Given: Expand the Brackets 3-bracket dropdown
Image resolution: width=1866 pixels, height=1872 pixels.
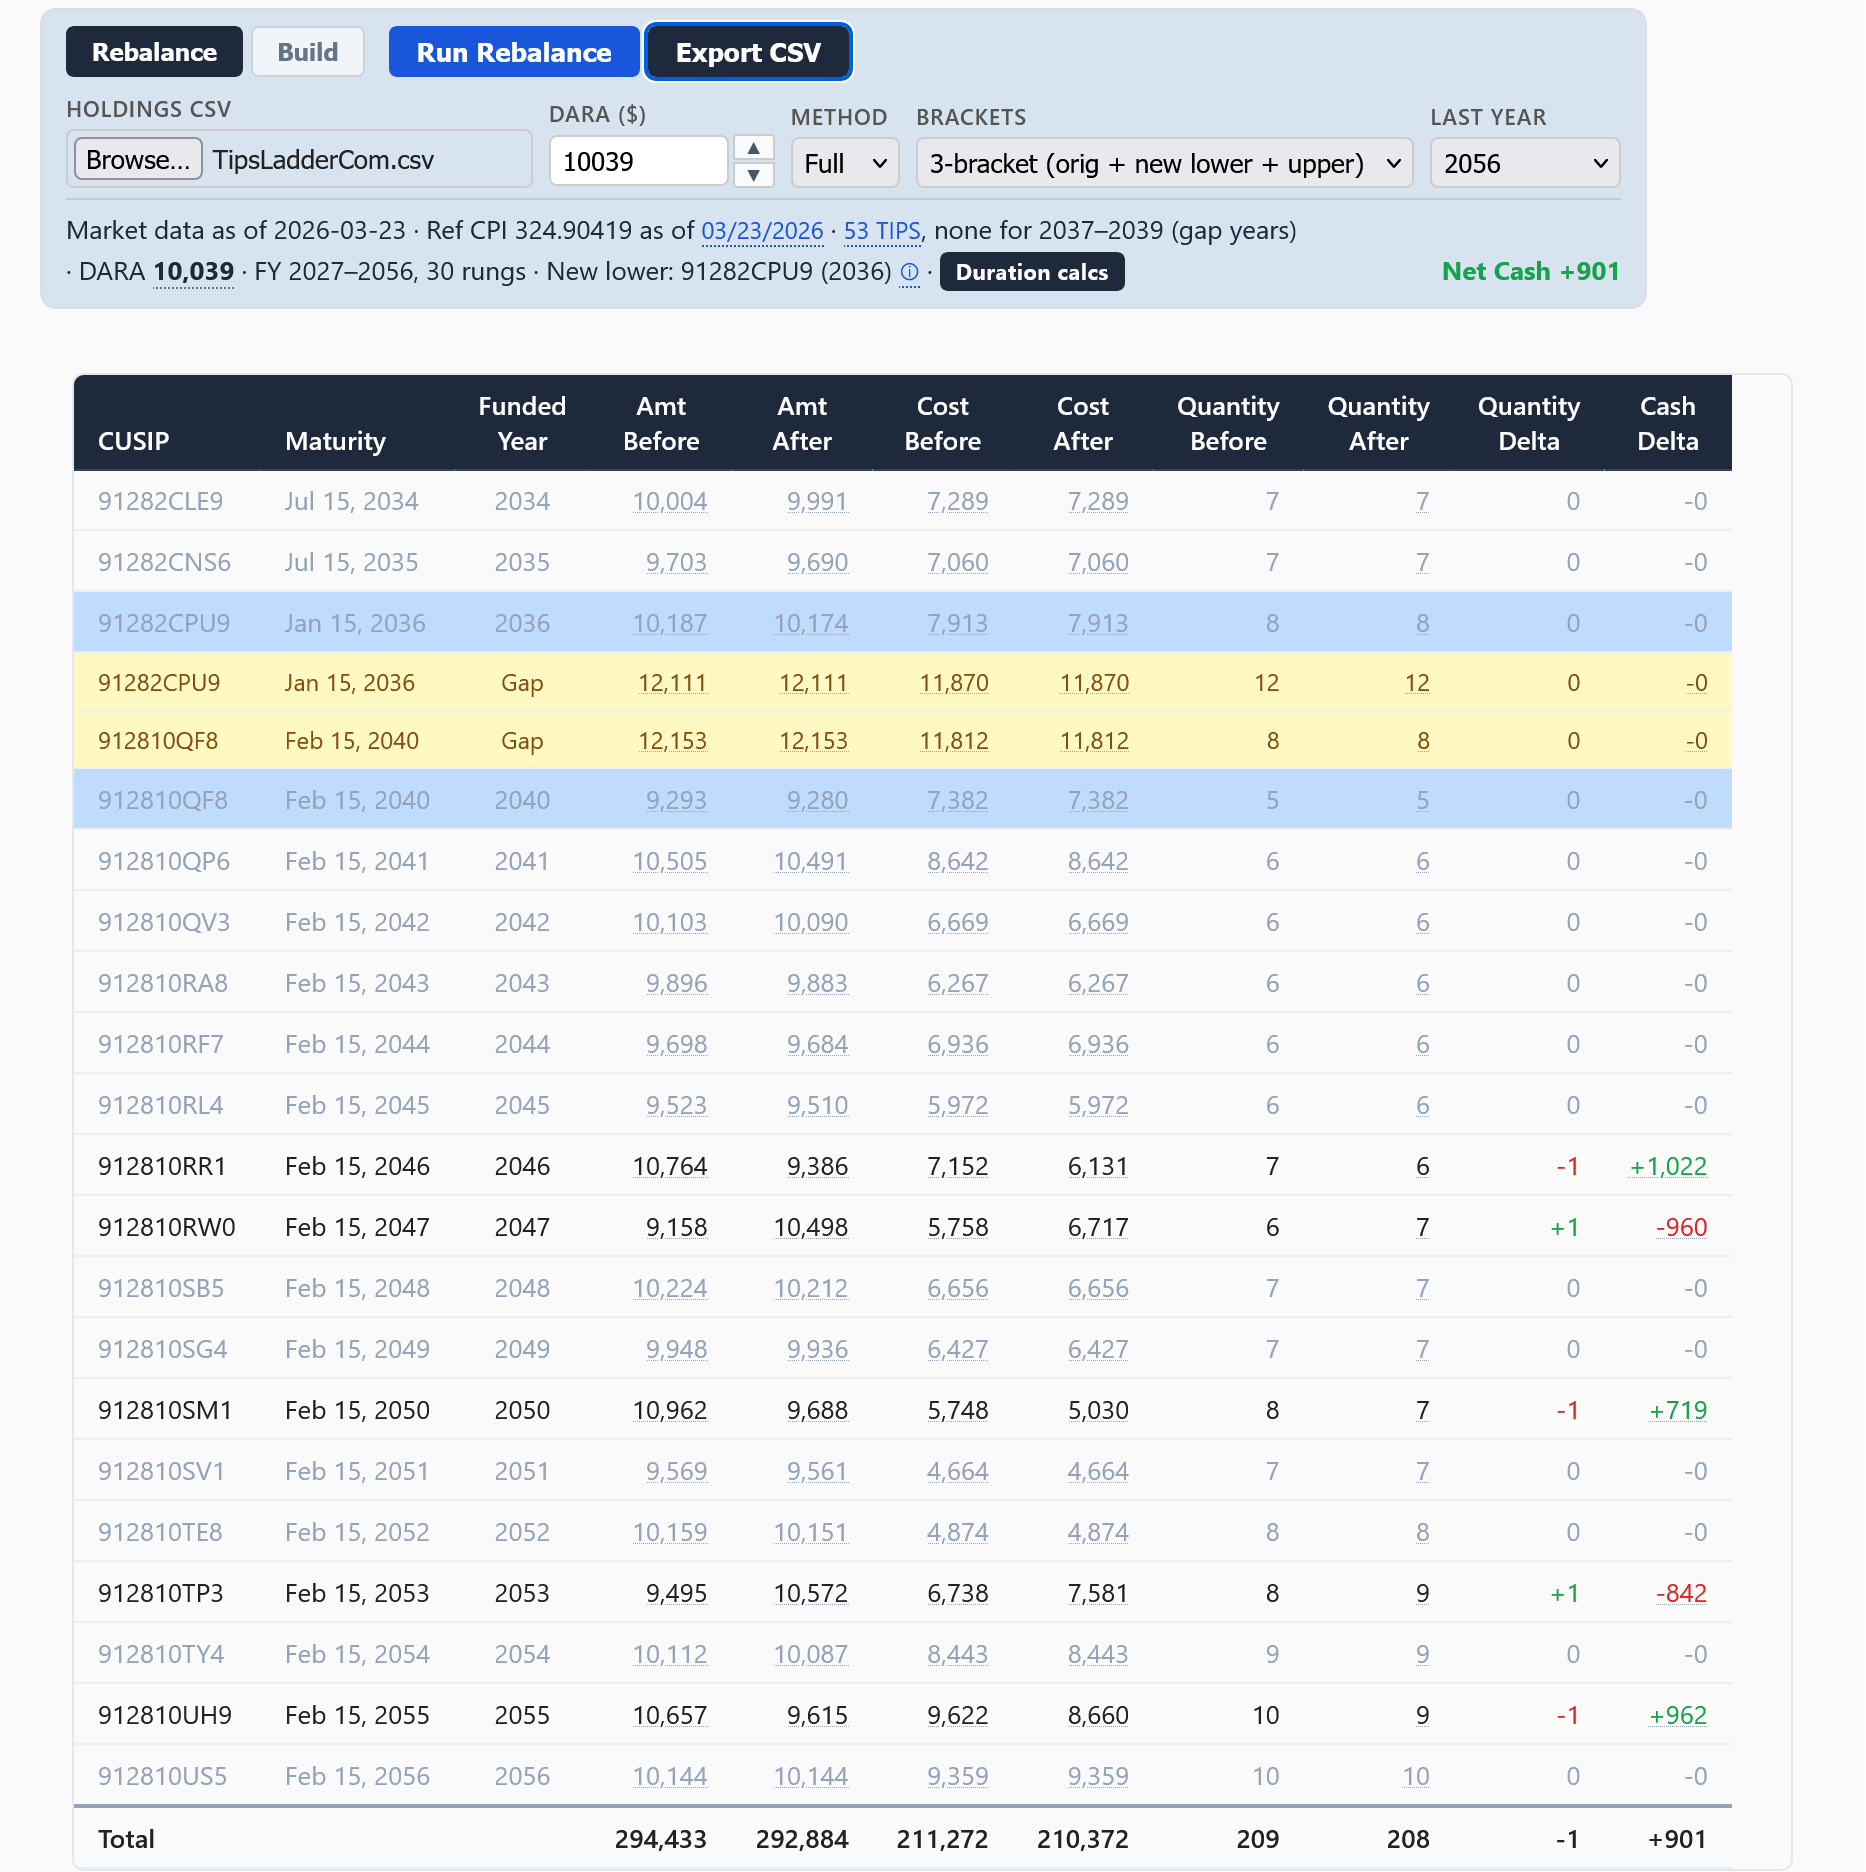Looking at the screenshot, I should [x=1164, y=163].
